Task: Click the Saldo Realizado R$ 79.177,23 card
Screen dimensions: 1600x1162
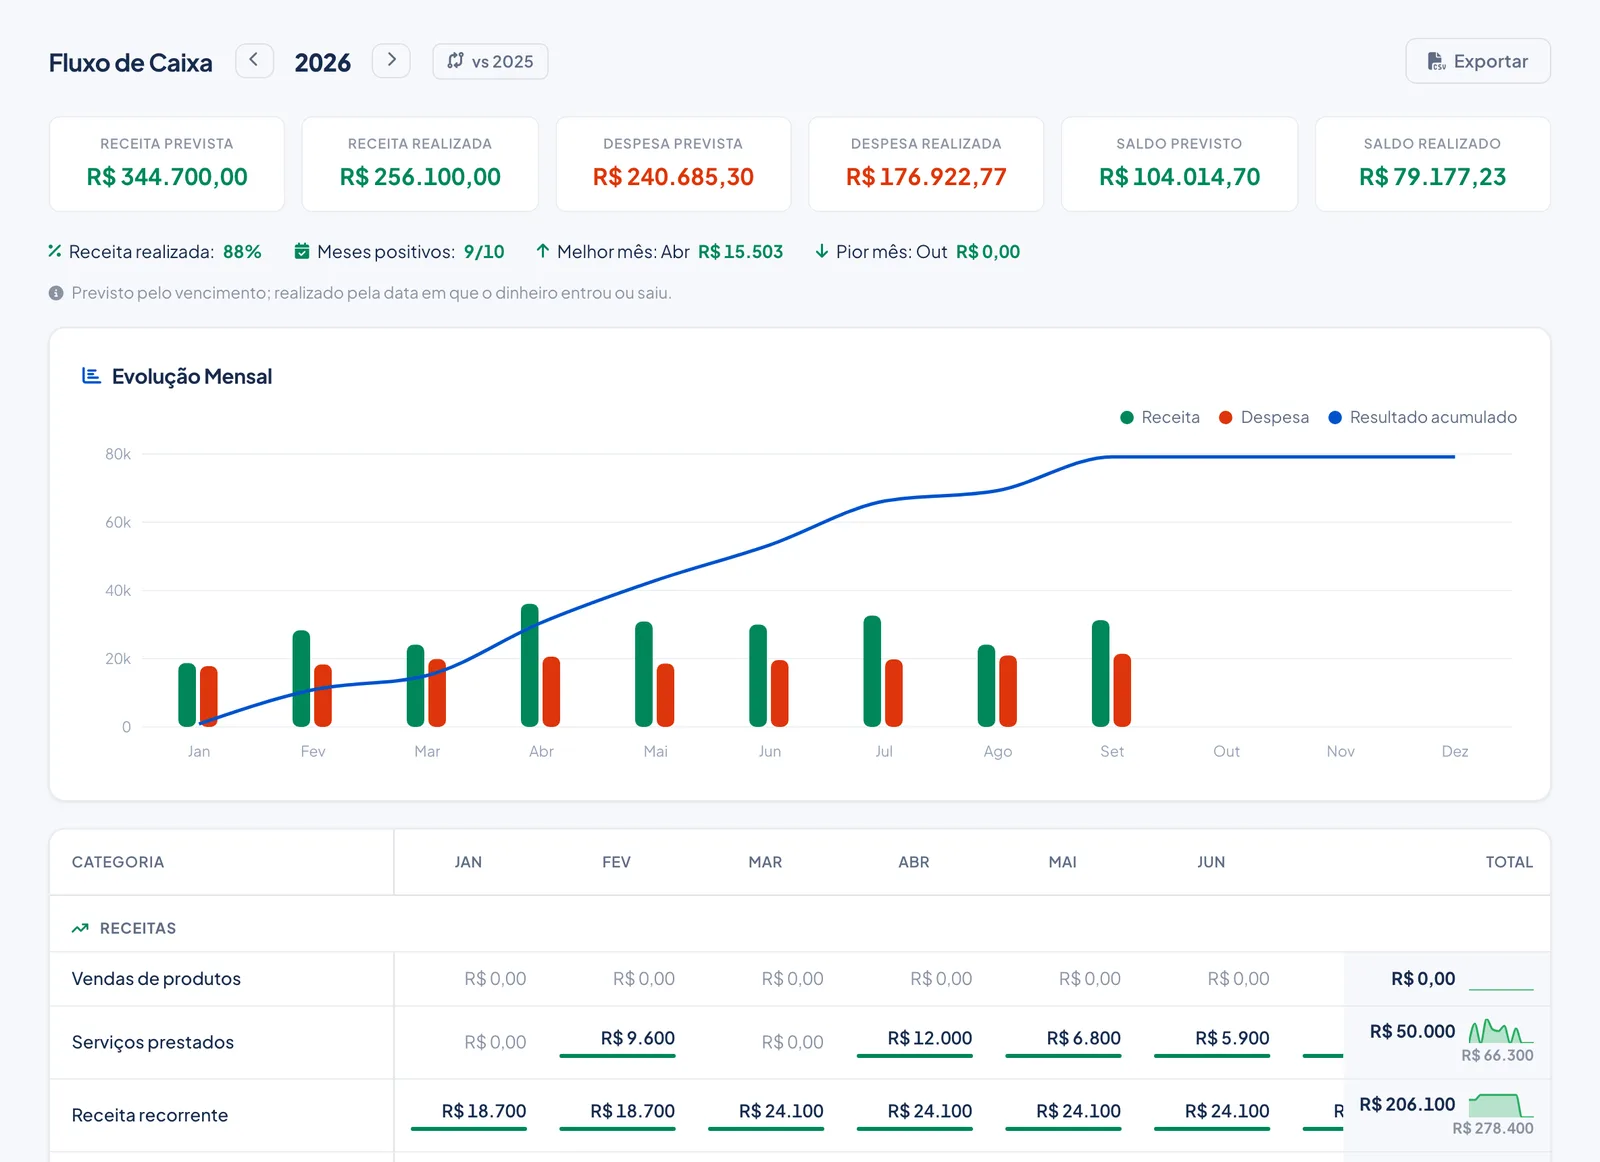Action: [x=1432, y=164]
